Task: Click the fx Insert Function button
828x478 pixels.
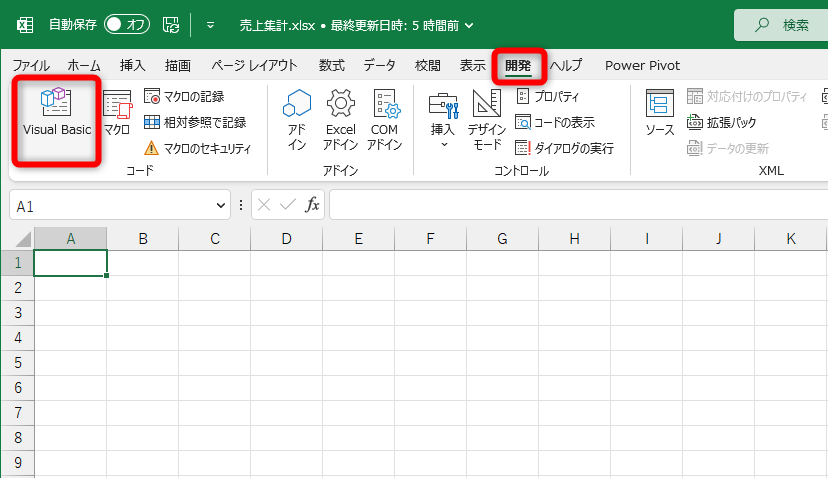Action: click(312, 204)
